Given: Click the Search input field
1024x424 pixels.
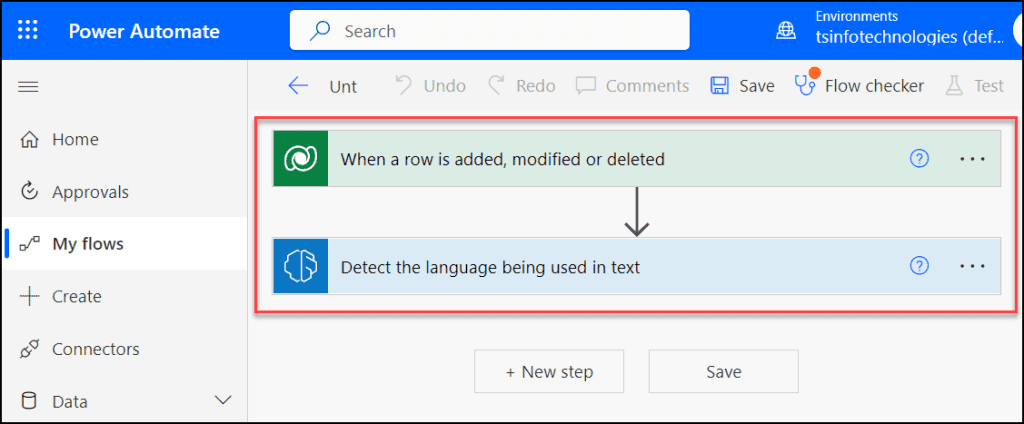Looking at the screenshot, I should point(489,30).
